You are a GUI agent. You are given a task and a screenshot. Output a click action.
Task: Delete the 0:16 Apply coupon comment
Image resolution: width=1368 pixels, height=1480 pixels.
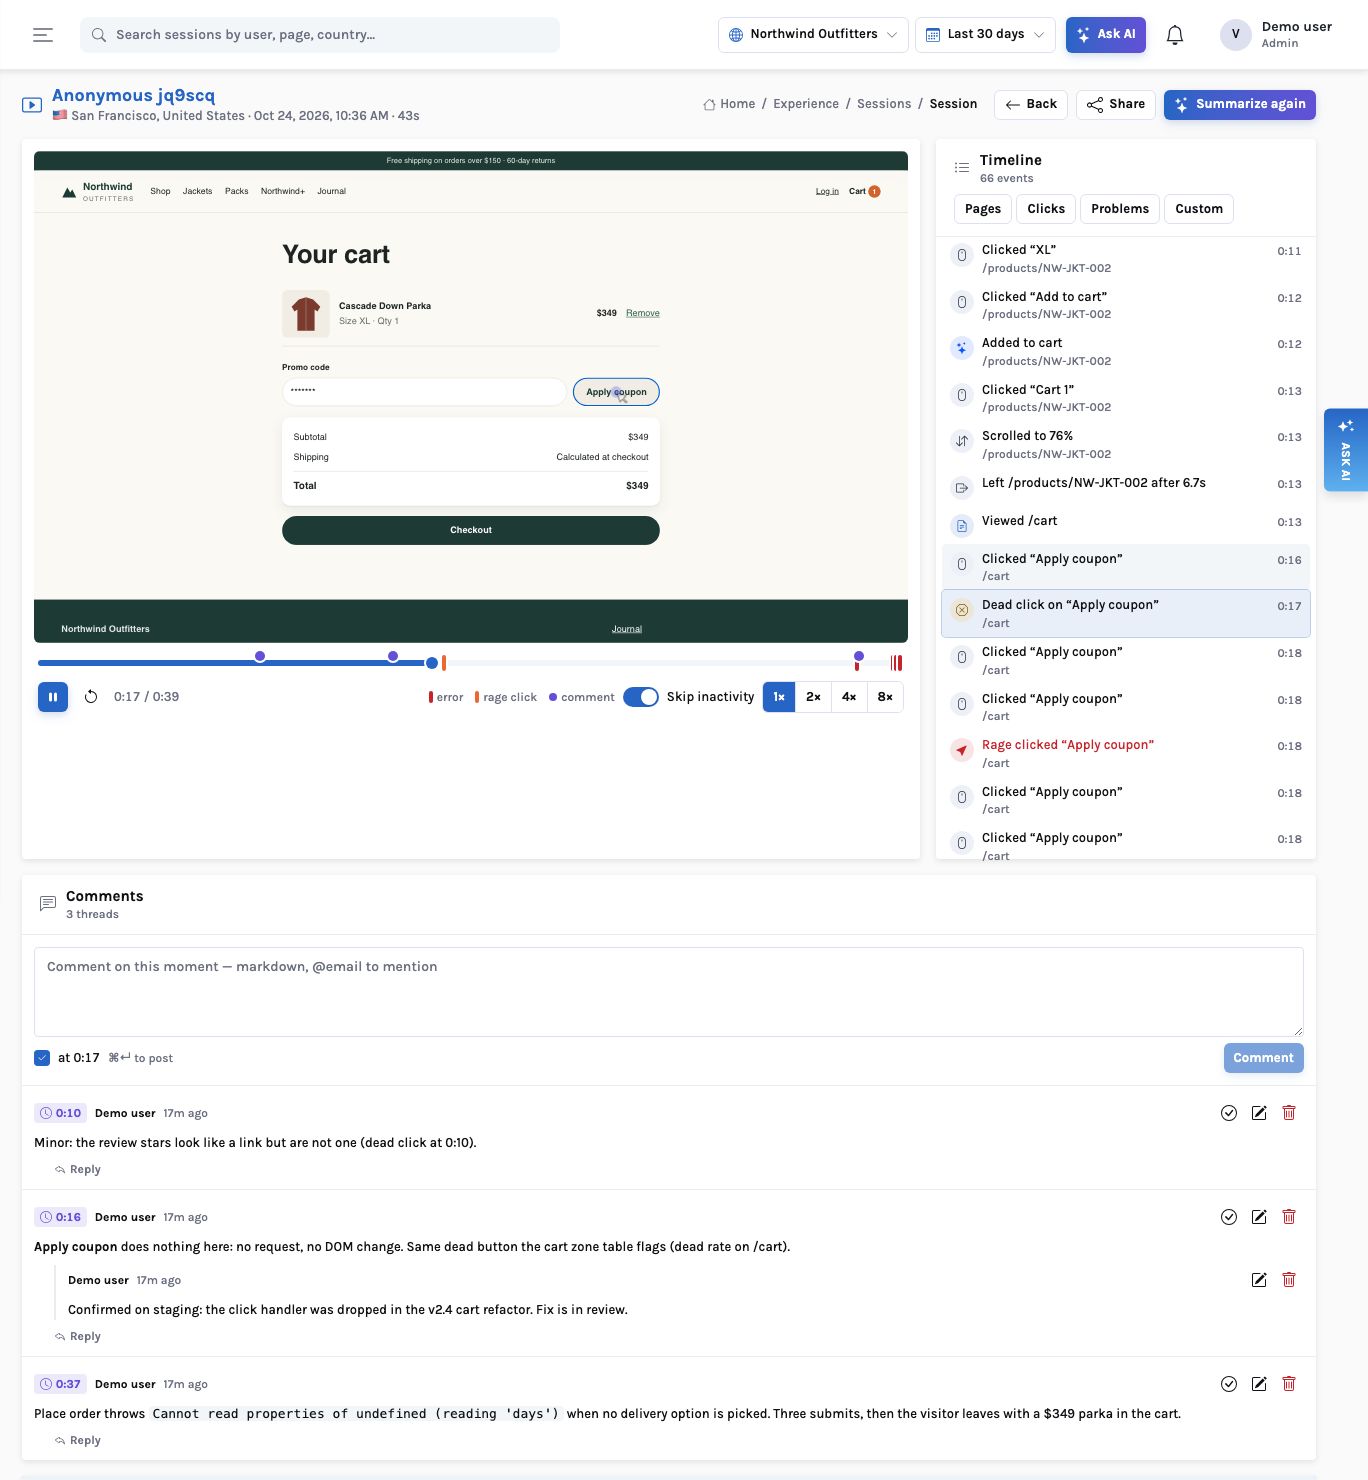pos(1289,1217)
